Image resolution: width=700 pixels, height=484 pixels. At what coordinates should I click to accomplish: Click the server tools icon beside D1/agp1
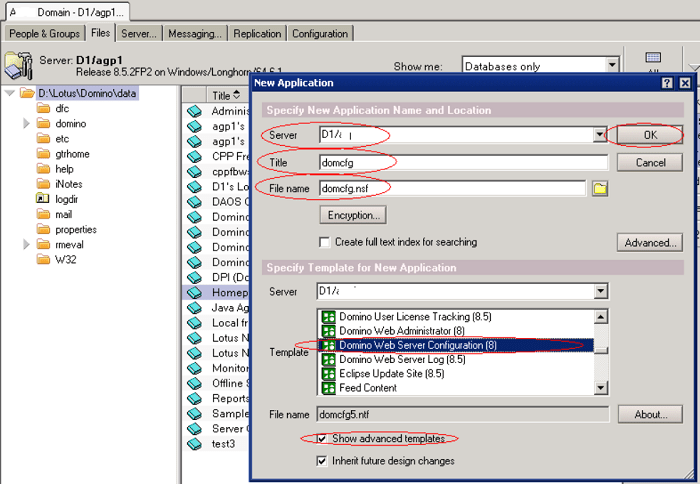18,65
